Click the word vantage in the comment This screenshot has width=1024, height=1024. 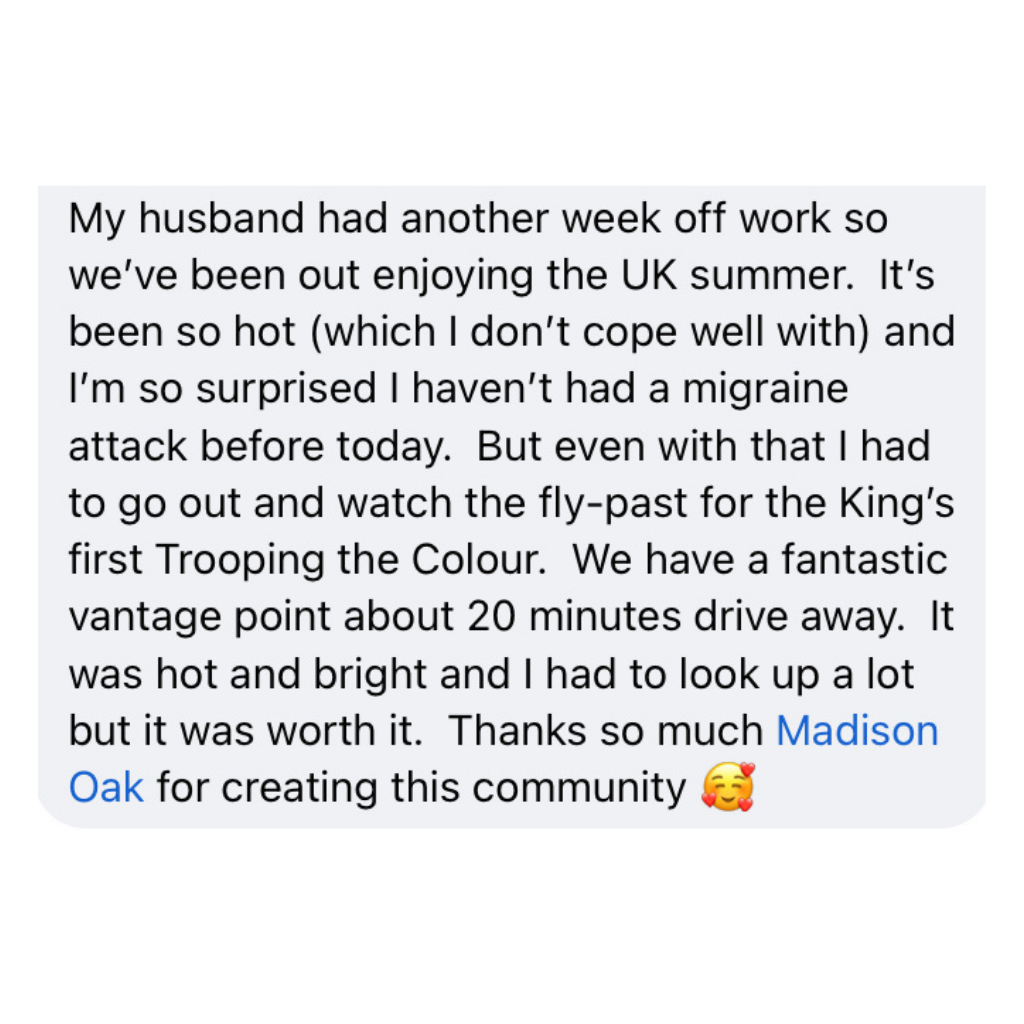pos(145,618)
